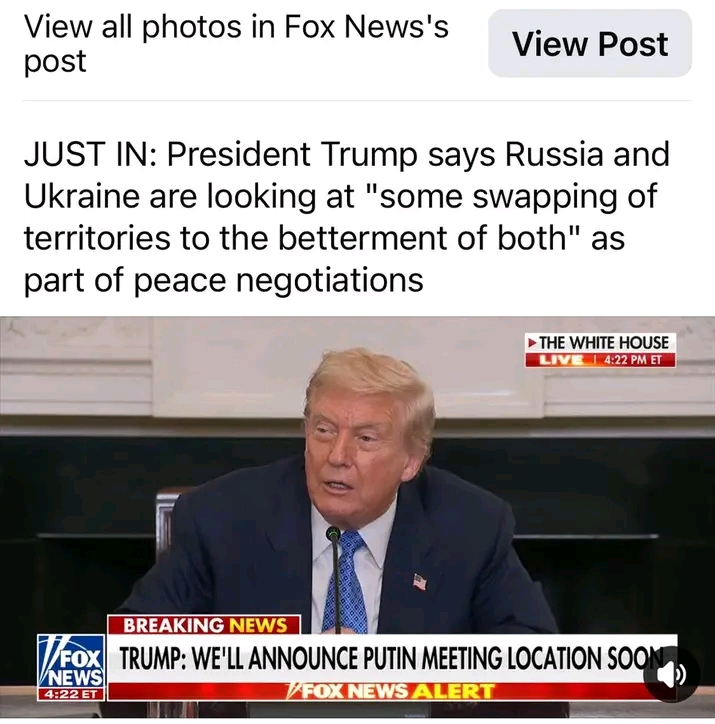Screen dimensions: 715x724
Task: Tap the FOX NEWS ALERT red bar
Action: [391, 691]
